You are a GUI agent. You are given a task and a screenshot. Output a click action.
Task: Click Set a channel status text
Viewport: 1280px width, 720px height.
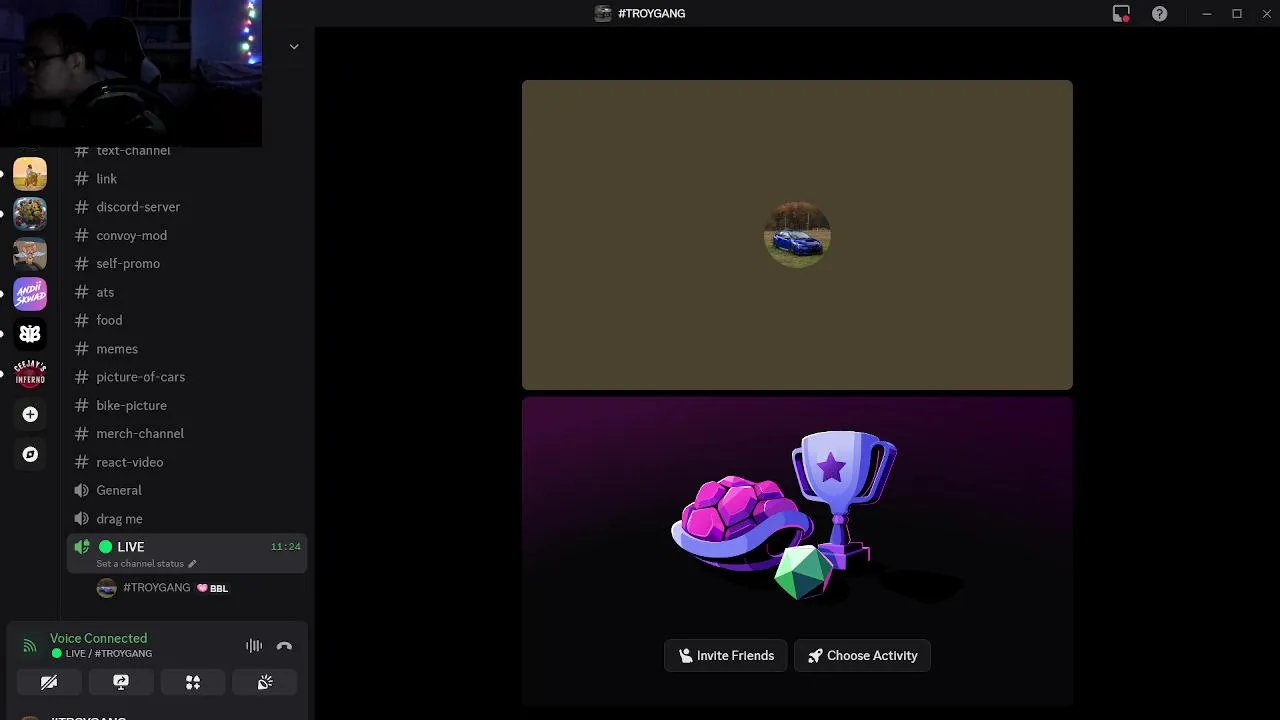(x=140, y=564)
